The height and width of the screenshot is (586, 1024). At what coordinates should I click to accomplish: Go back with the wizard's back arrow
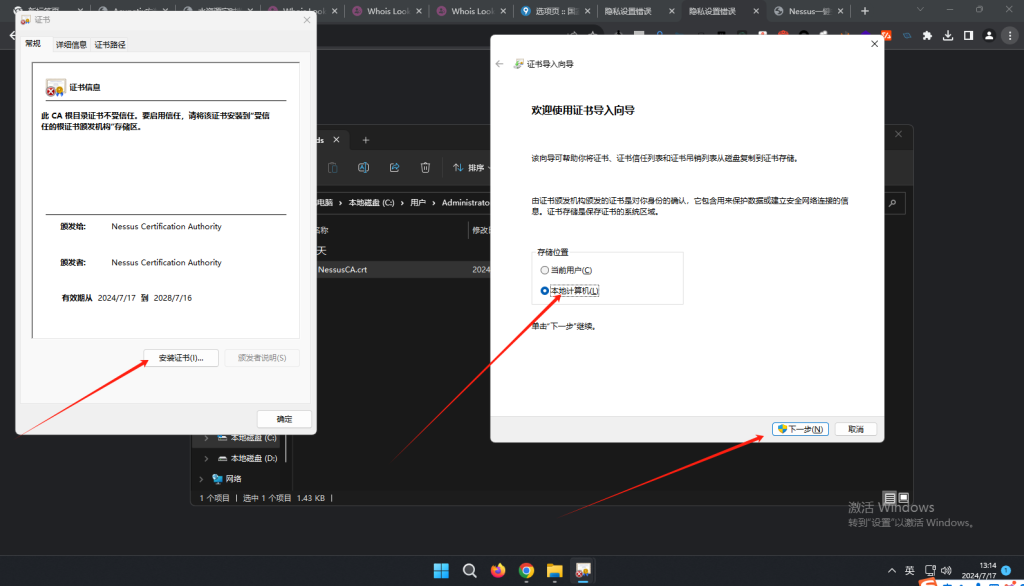pyautogui.click(x=500, y=64)
